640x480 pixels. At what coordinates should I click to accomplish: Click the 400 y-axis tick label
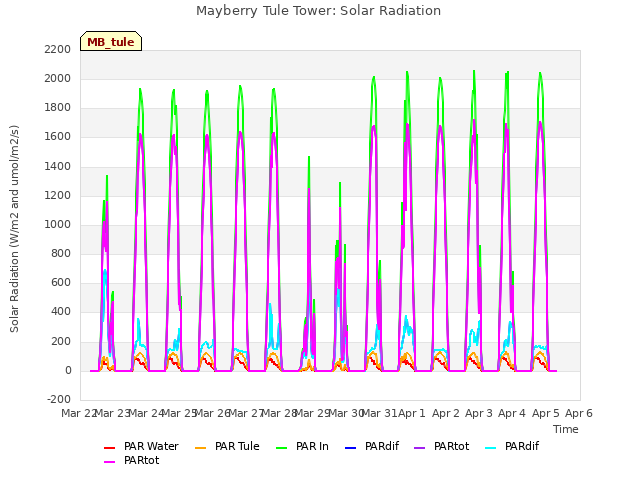61,312
